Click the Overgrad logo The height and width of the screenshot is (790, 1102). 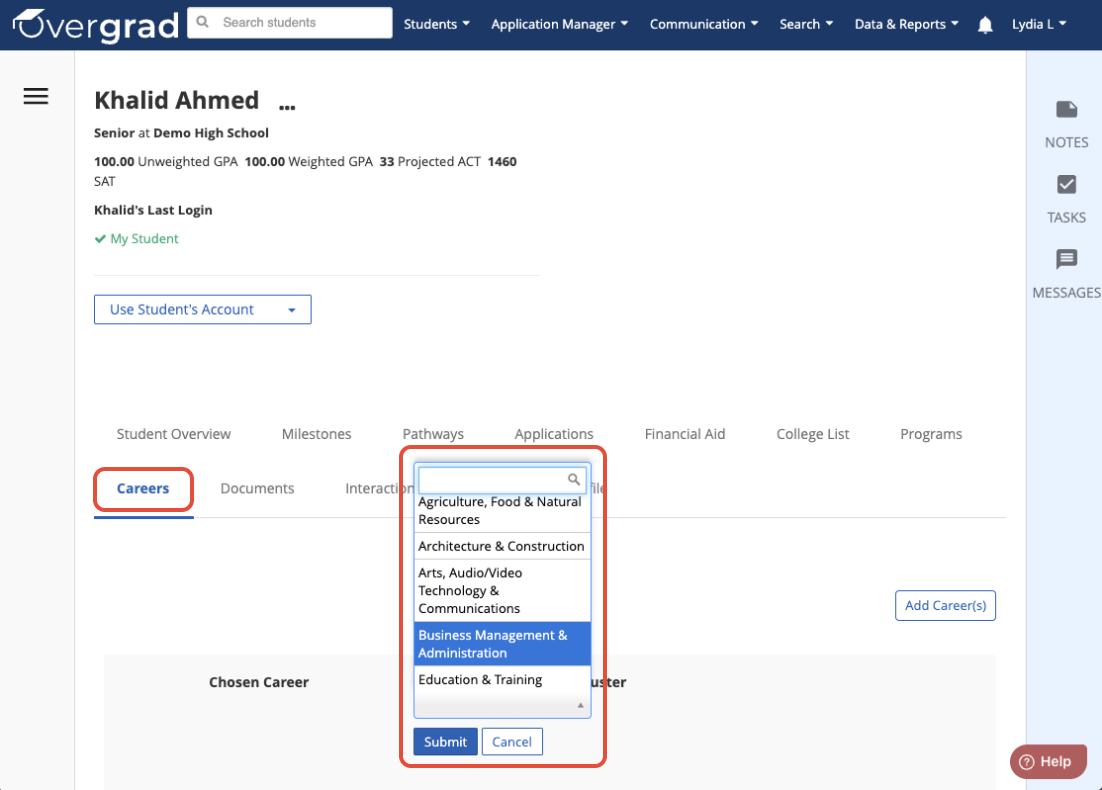[x=96, y=25]
